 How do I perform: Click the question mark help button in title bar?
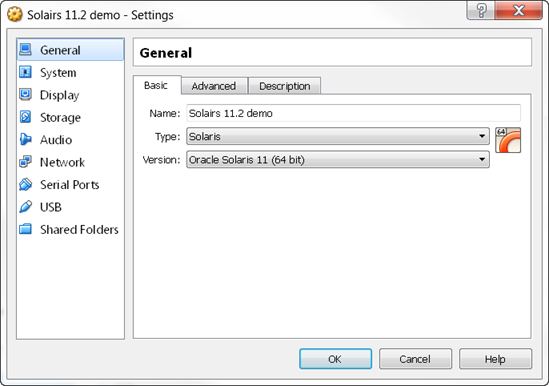coord(481,11)
